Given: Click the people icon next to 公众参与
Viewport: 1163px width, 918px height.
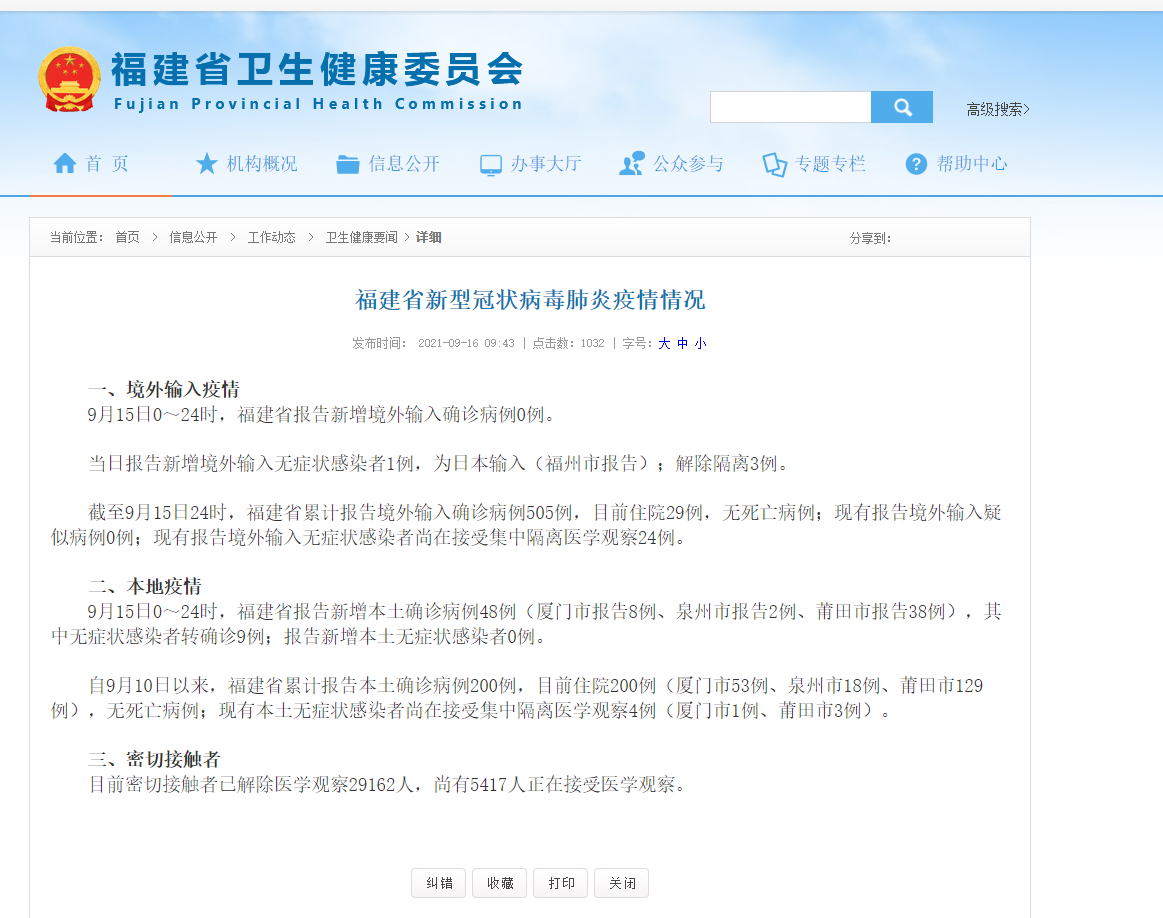Looking at the screenshot, I should [x=630, y=162].
